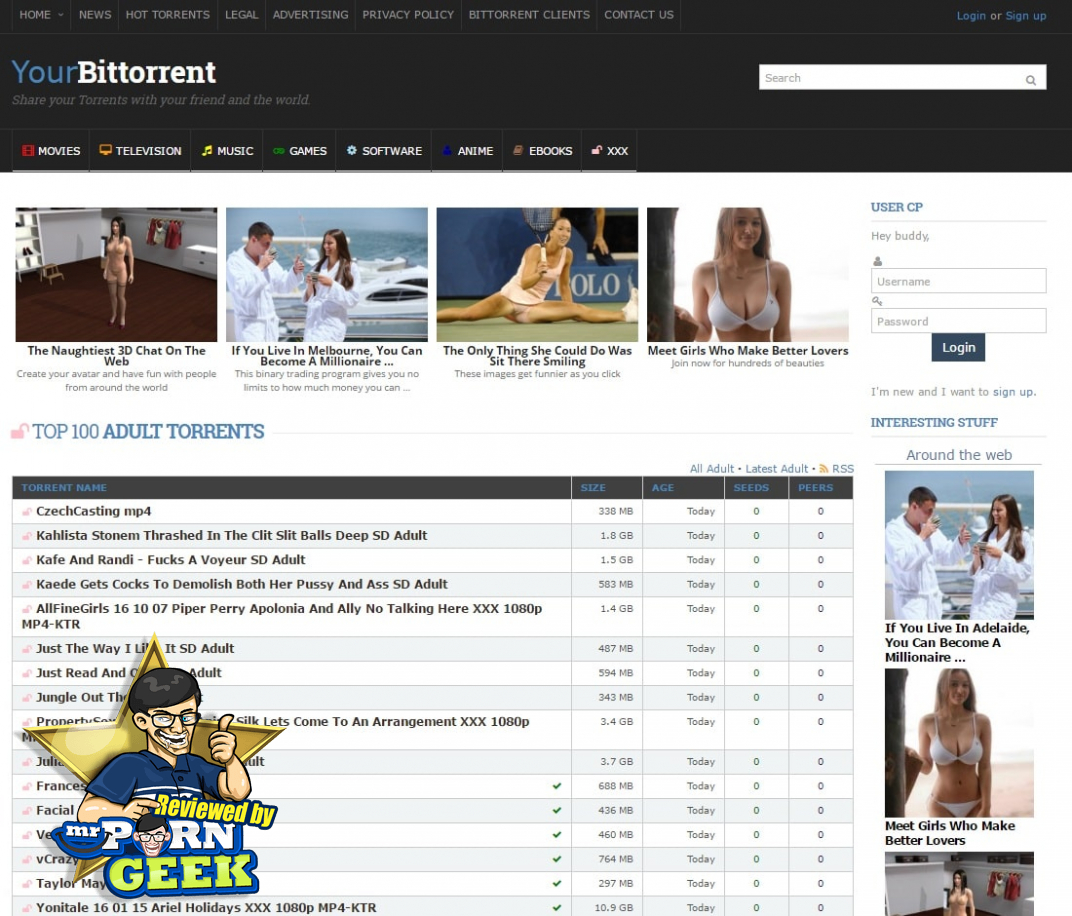Open Software via its gear icon
Image resolution: width=1072 pixels, height=916 pixels.
(351, 150)
